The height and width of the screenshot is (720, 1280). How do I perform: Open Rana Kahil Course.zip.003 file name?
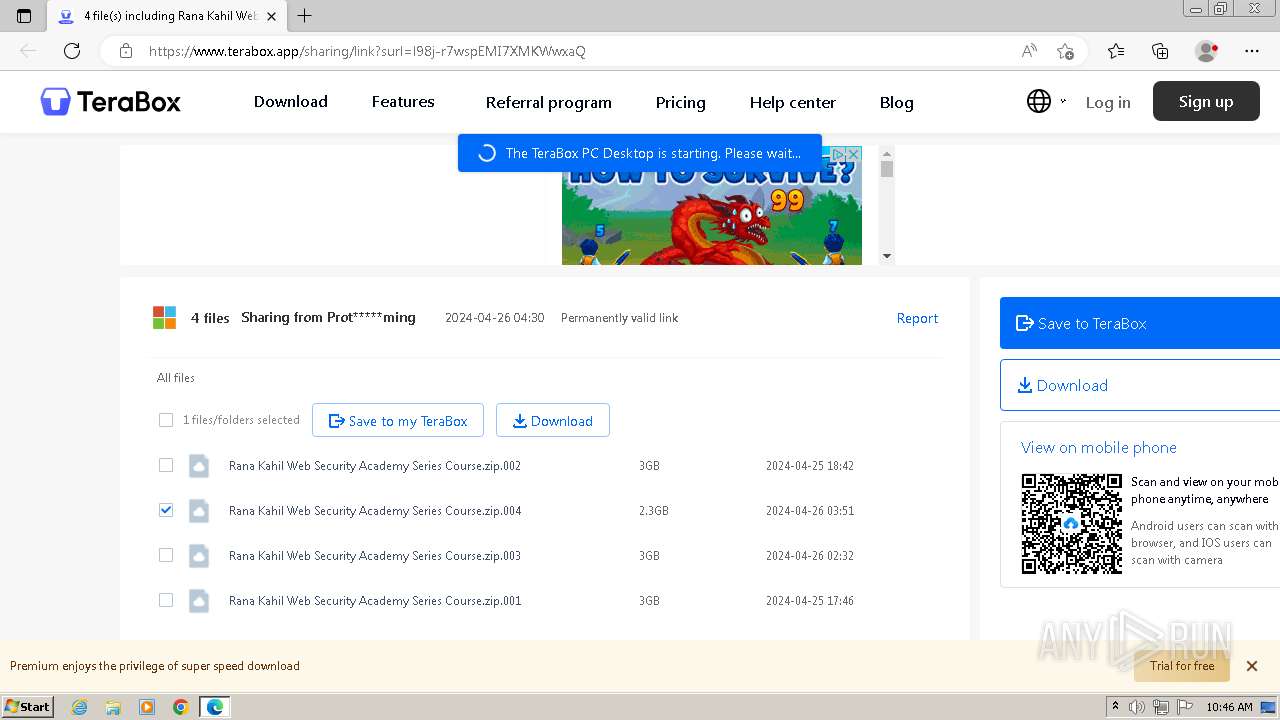(375, 556)
